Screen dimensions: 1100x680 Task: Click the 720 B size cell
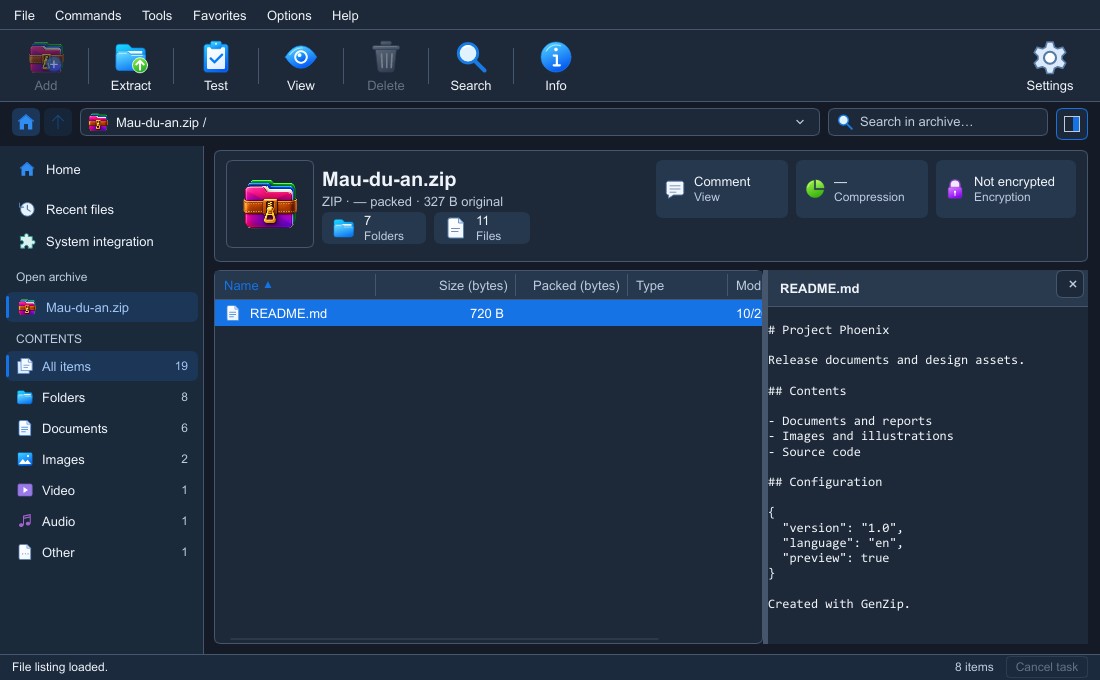486,314
